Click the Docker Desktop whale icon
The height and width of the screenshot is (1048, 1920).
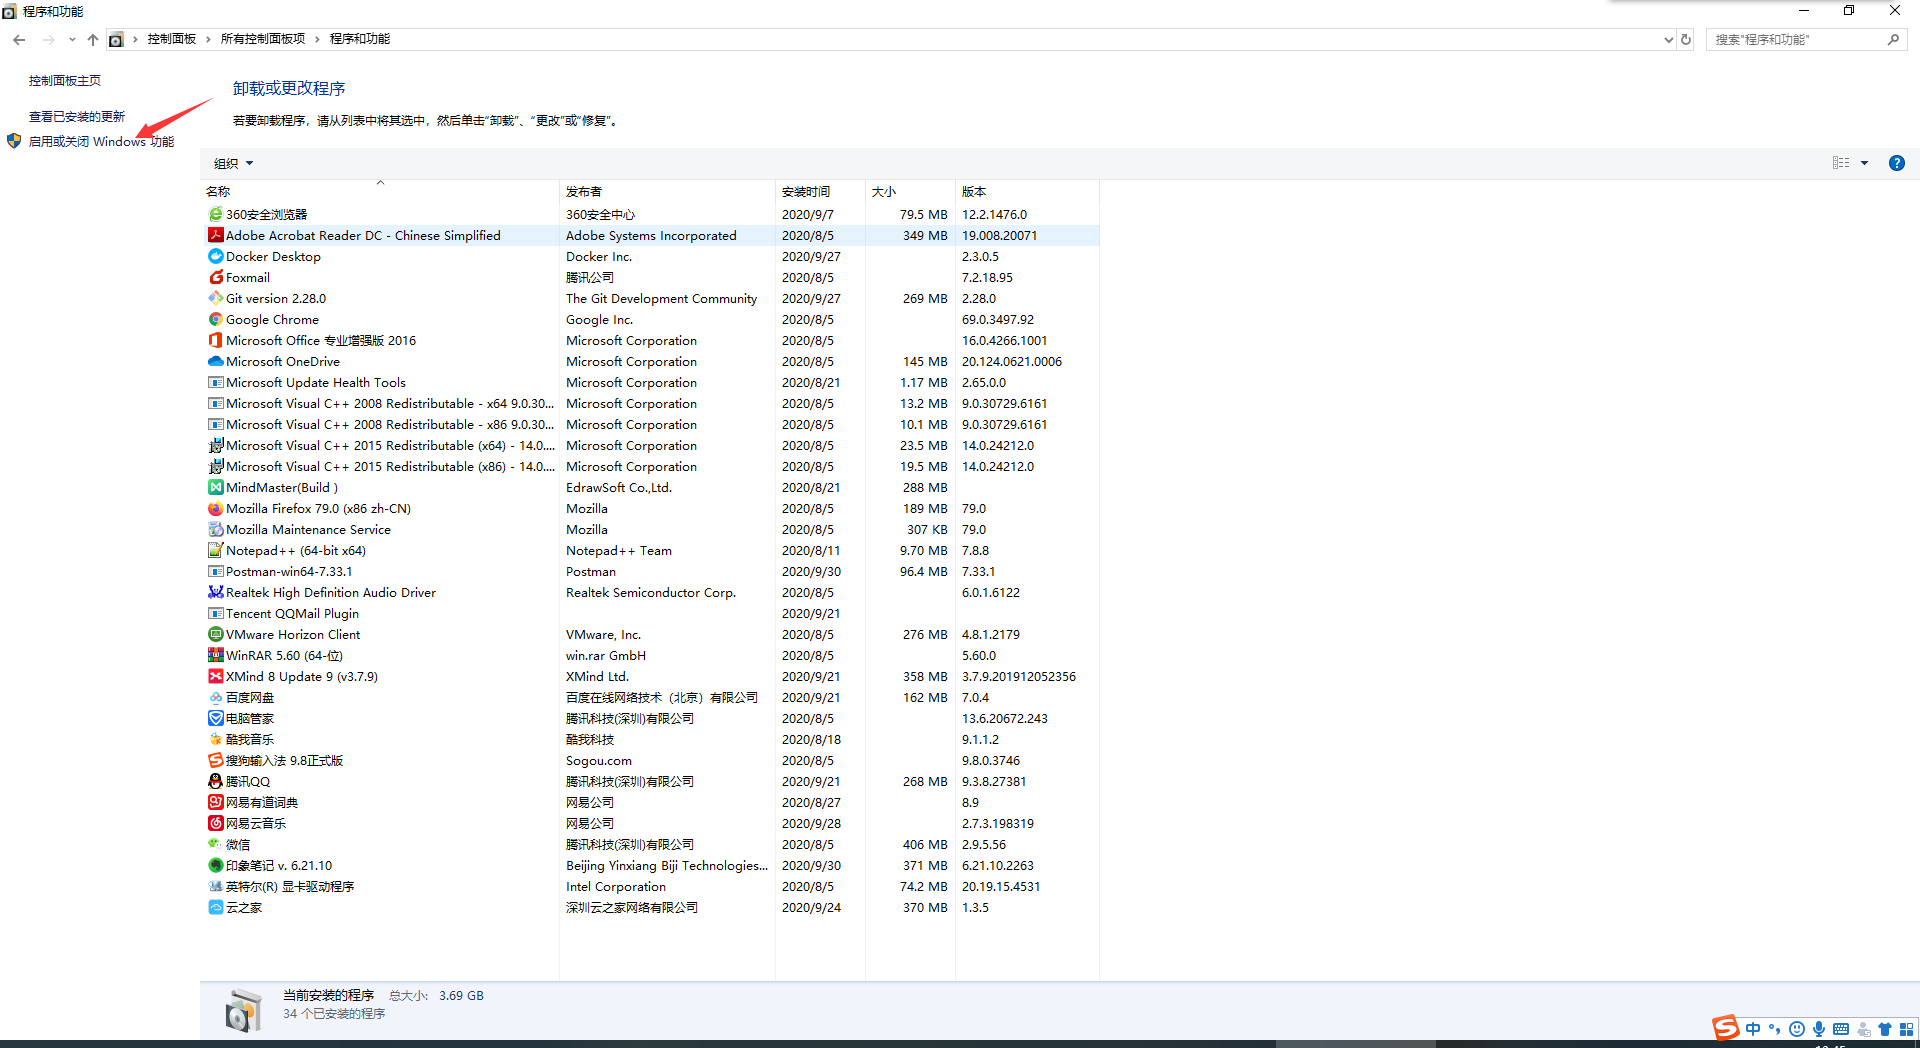215,256
